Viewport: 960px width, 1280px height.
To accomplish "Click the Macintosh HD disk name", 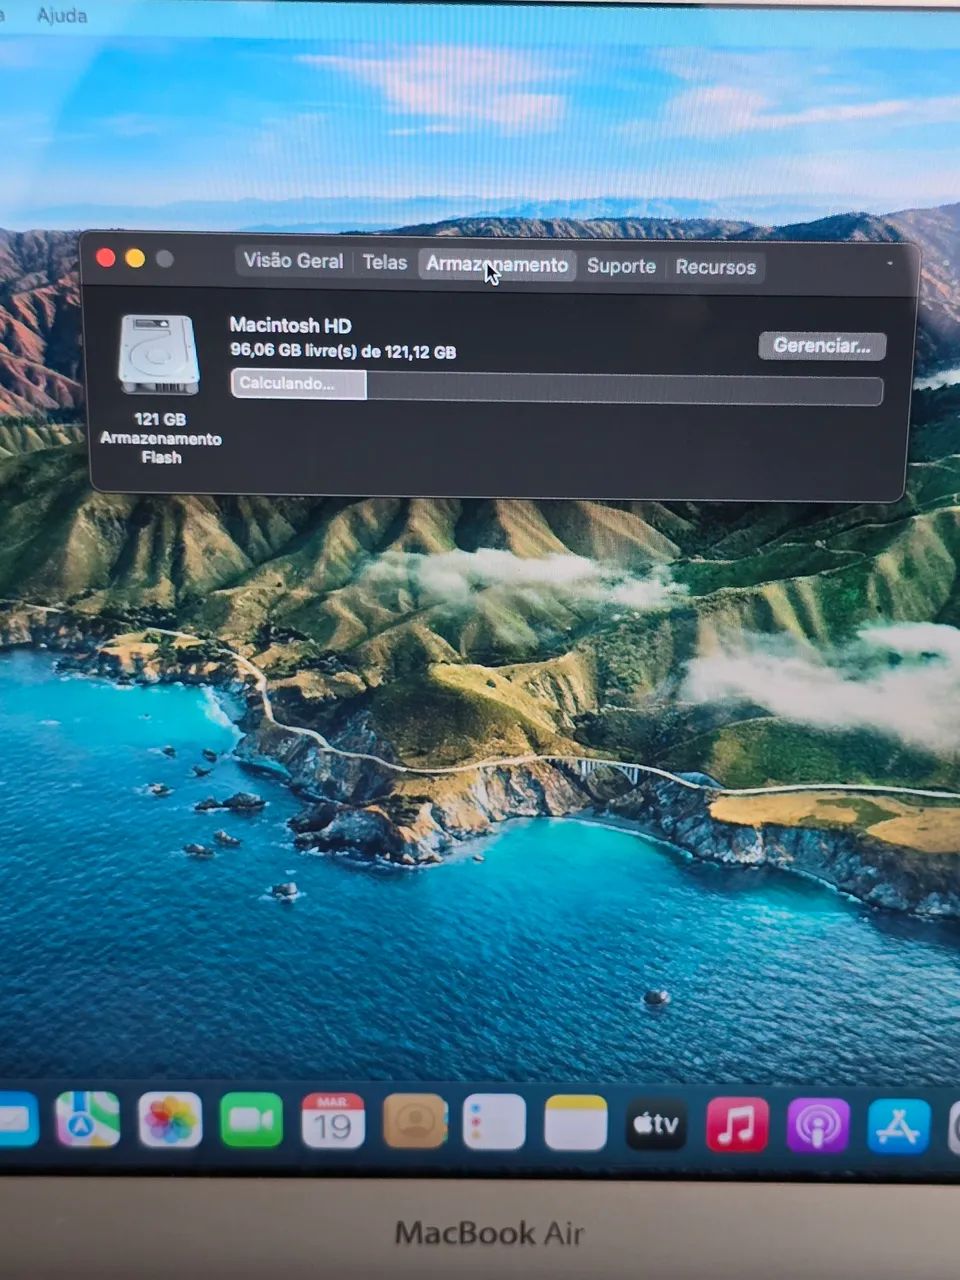I will pos(290,325).
